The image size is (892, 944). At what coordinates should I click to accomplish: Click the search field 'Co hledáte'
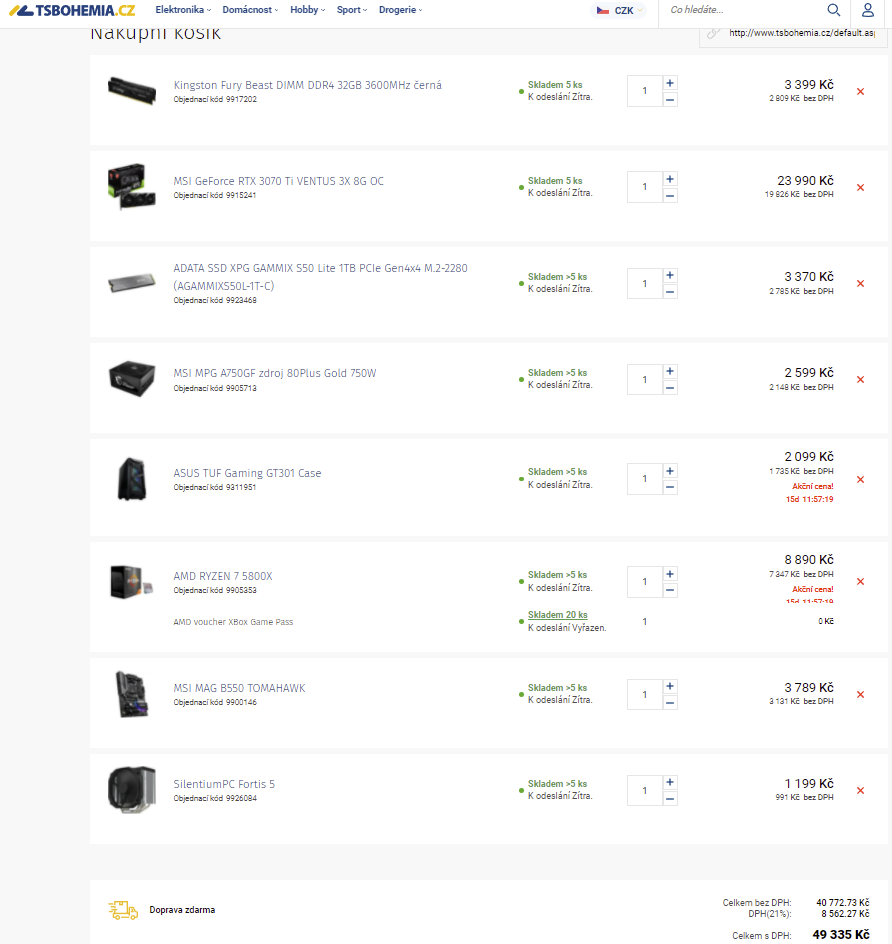740,10
